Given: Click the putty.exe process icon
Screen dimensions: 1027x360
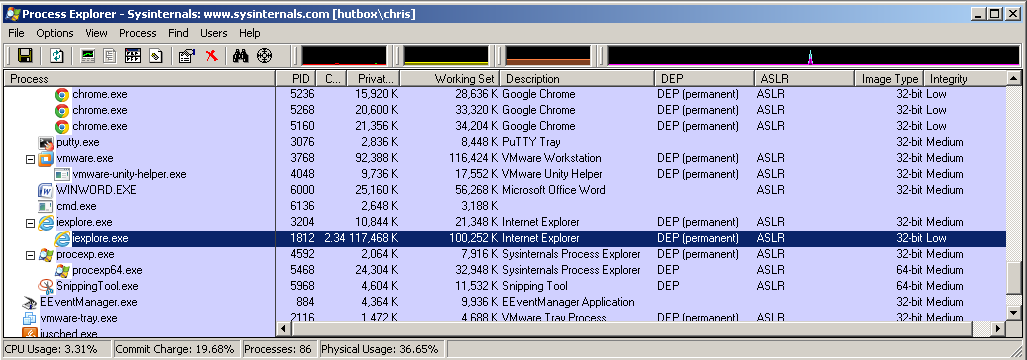Looking at the screenshot, I should click(46, 142).
